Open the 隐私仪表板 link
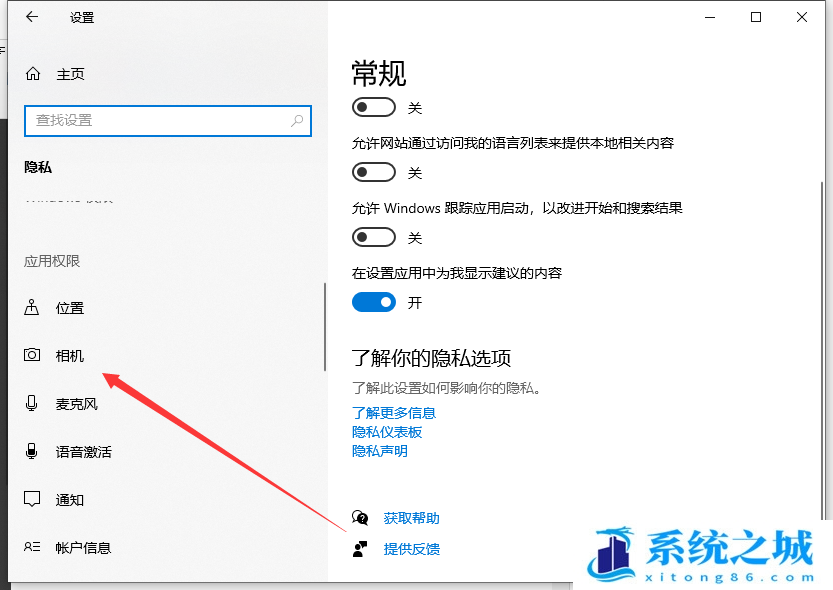833x590 pixels. pyautogui.click(x=387, y=432)
